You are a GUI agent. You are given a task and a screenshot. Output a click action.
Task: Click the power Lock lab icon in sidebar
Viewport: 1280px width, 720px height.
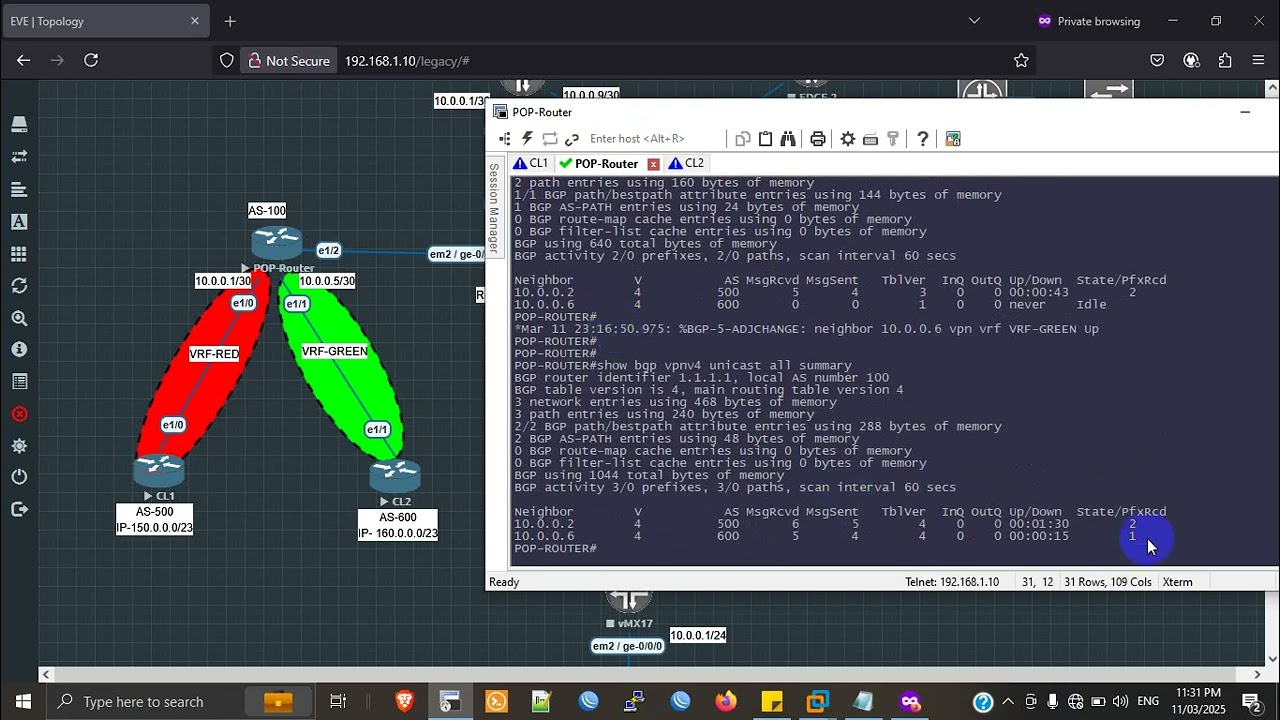coord(19,477)
